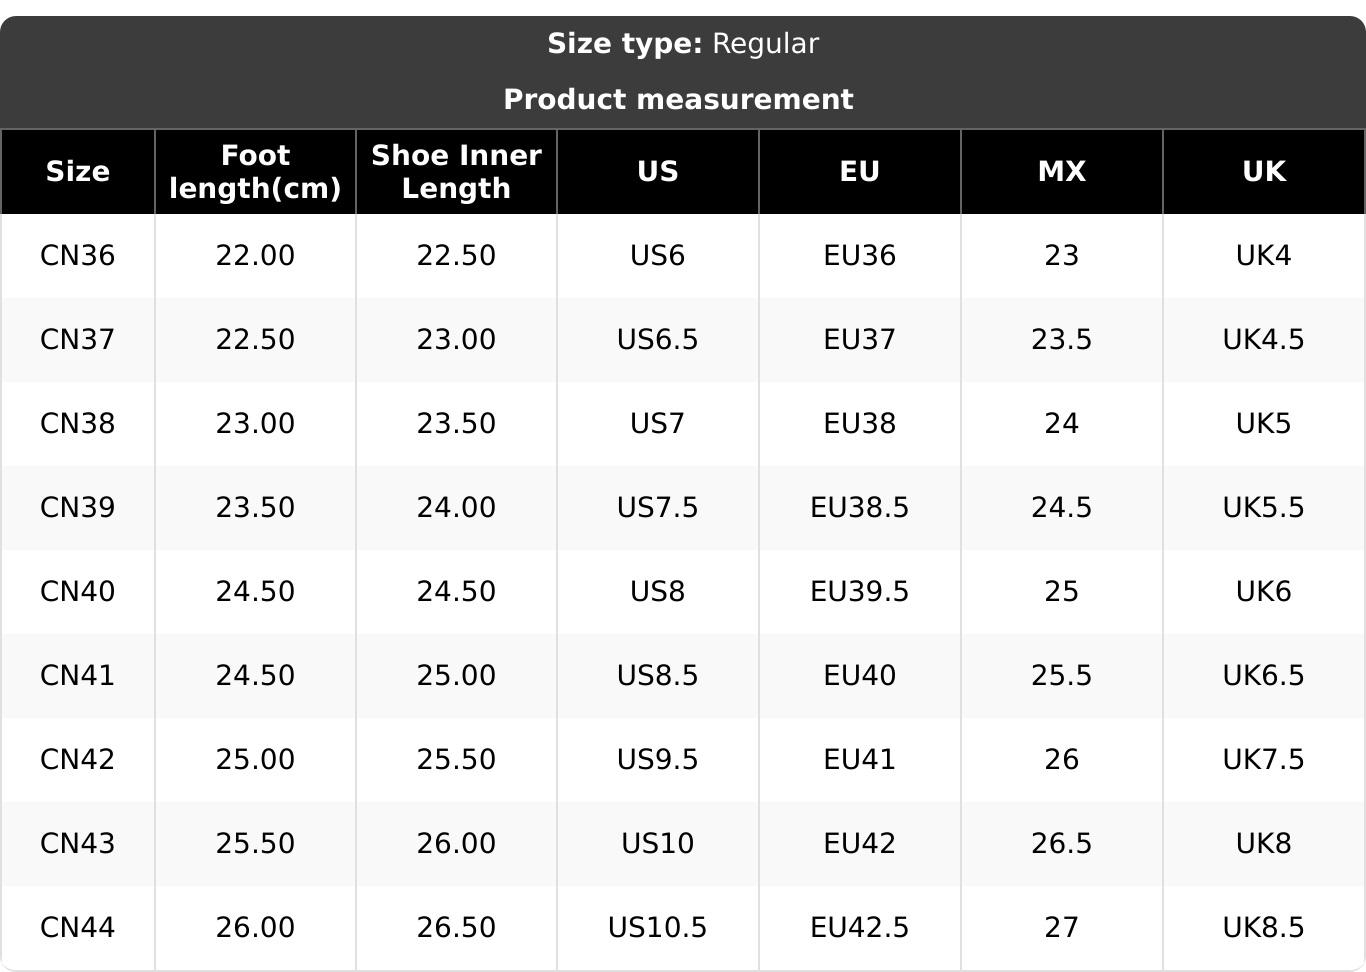
Task: Select the CN36 size cell
Action: coord(77,255)
